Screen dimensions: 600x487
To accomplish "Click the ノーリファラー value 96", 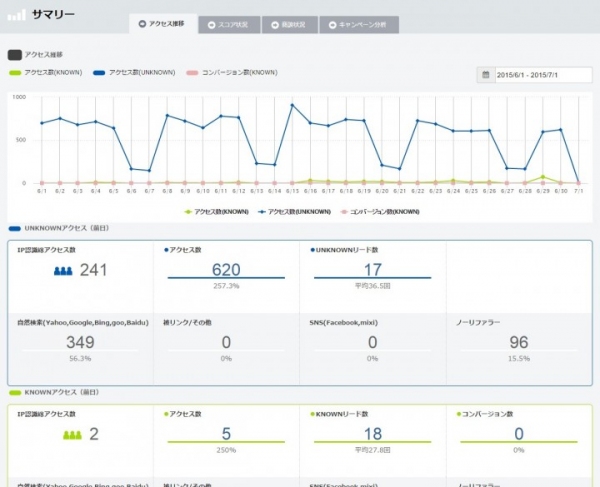I will (x=519, y=342).
